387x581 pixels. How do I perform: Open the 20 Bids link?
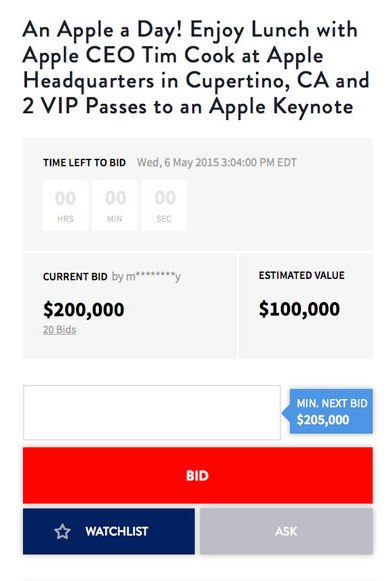[59, 330]
